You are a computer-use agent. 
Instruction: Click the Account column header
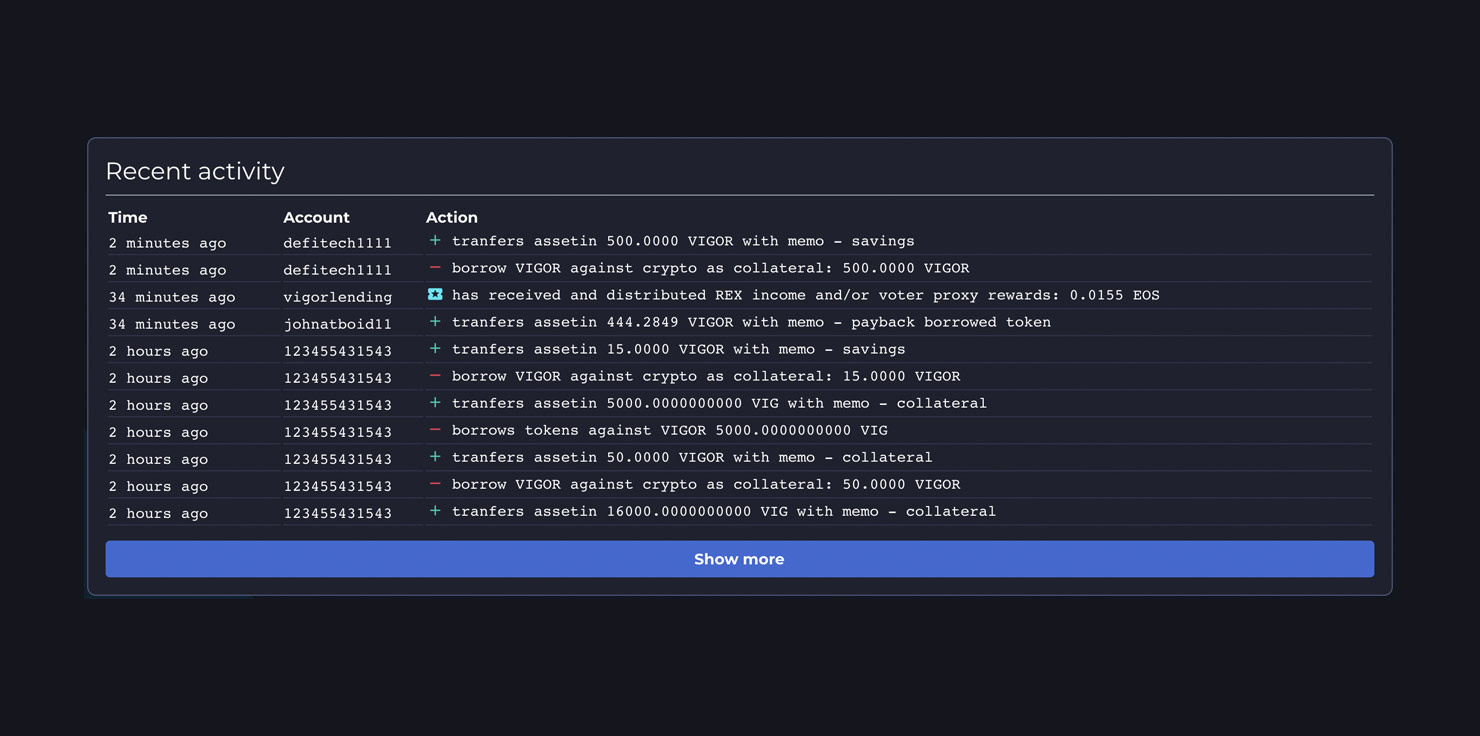(316, 217)
